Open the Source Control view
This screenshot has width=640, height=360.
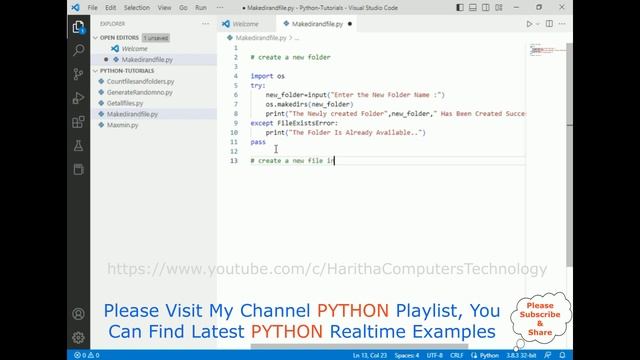click(78, 74)
